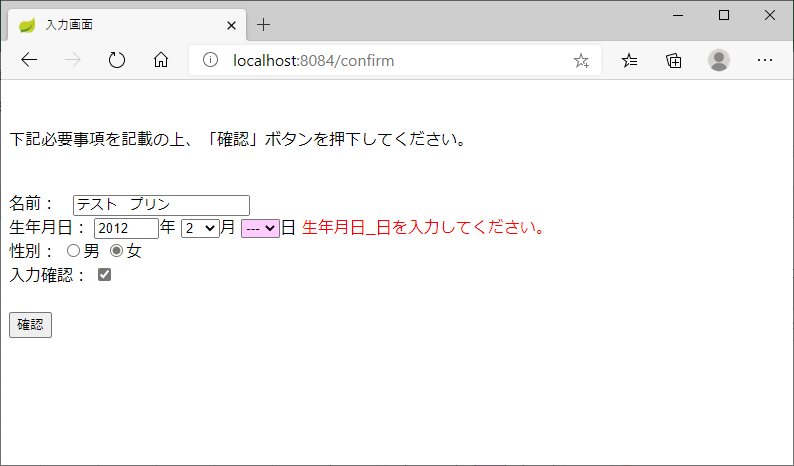
Task: Close the browser window
Action: (x=770, y=15)
